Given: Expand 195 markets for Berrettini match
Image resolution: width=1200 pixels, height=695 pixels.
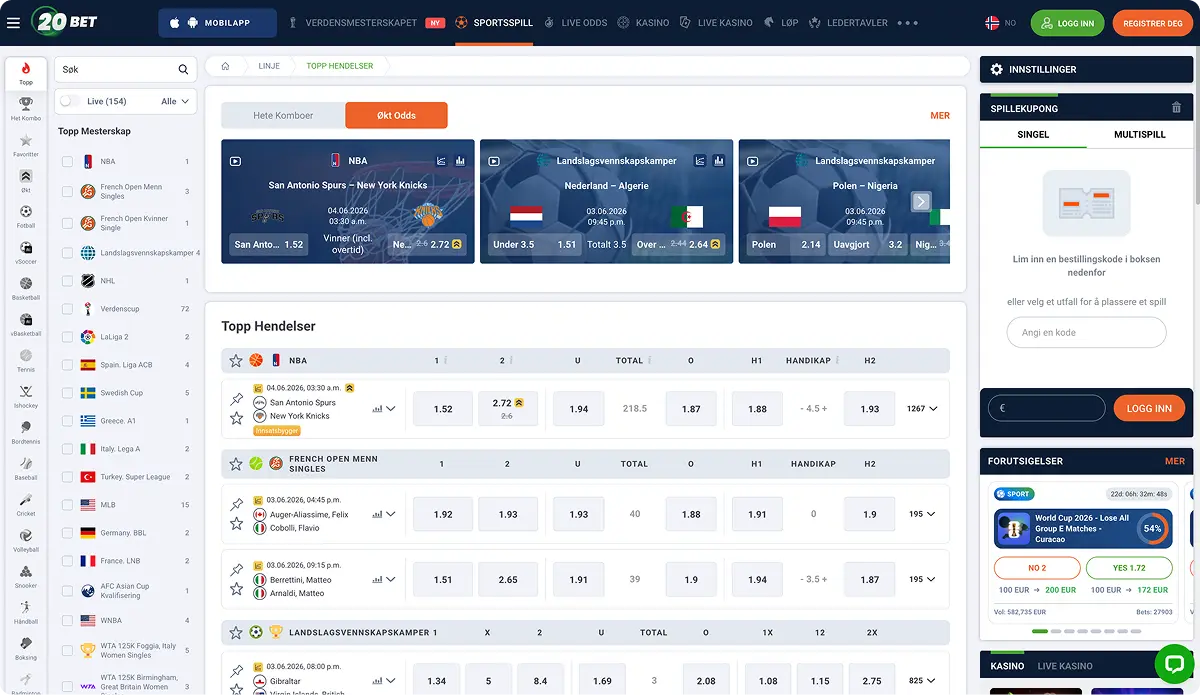Looking at the screenshot, I should coord(922,579).
